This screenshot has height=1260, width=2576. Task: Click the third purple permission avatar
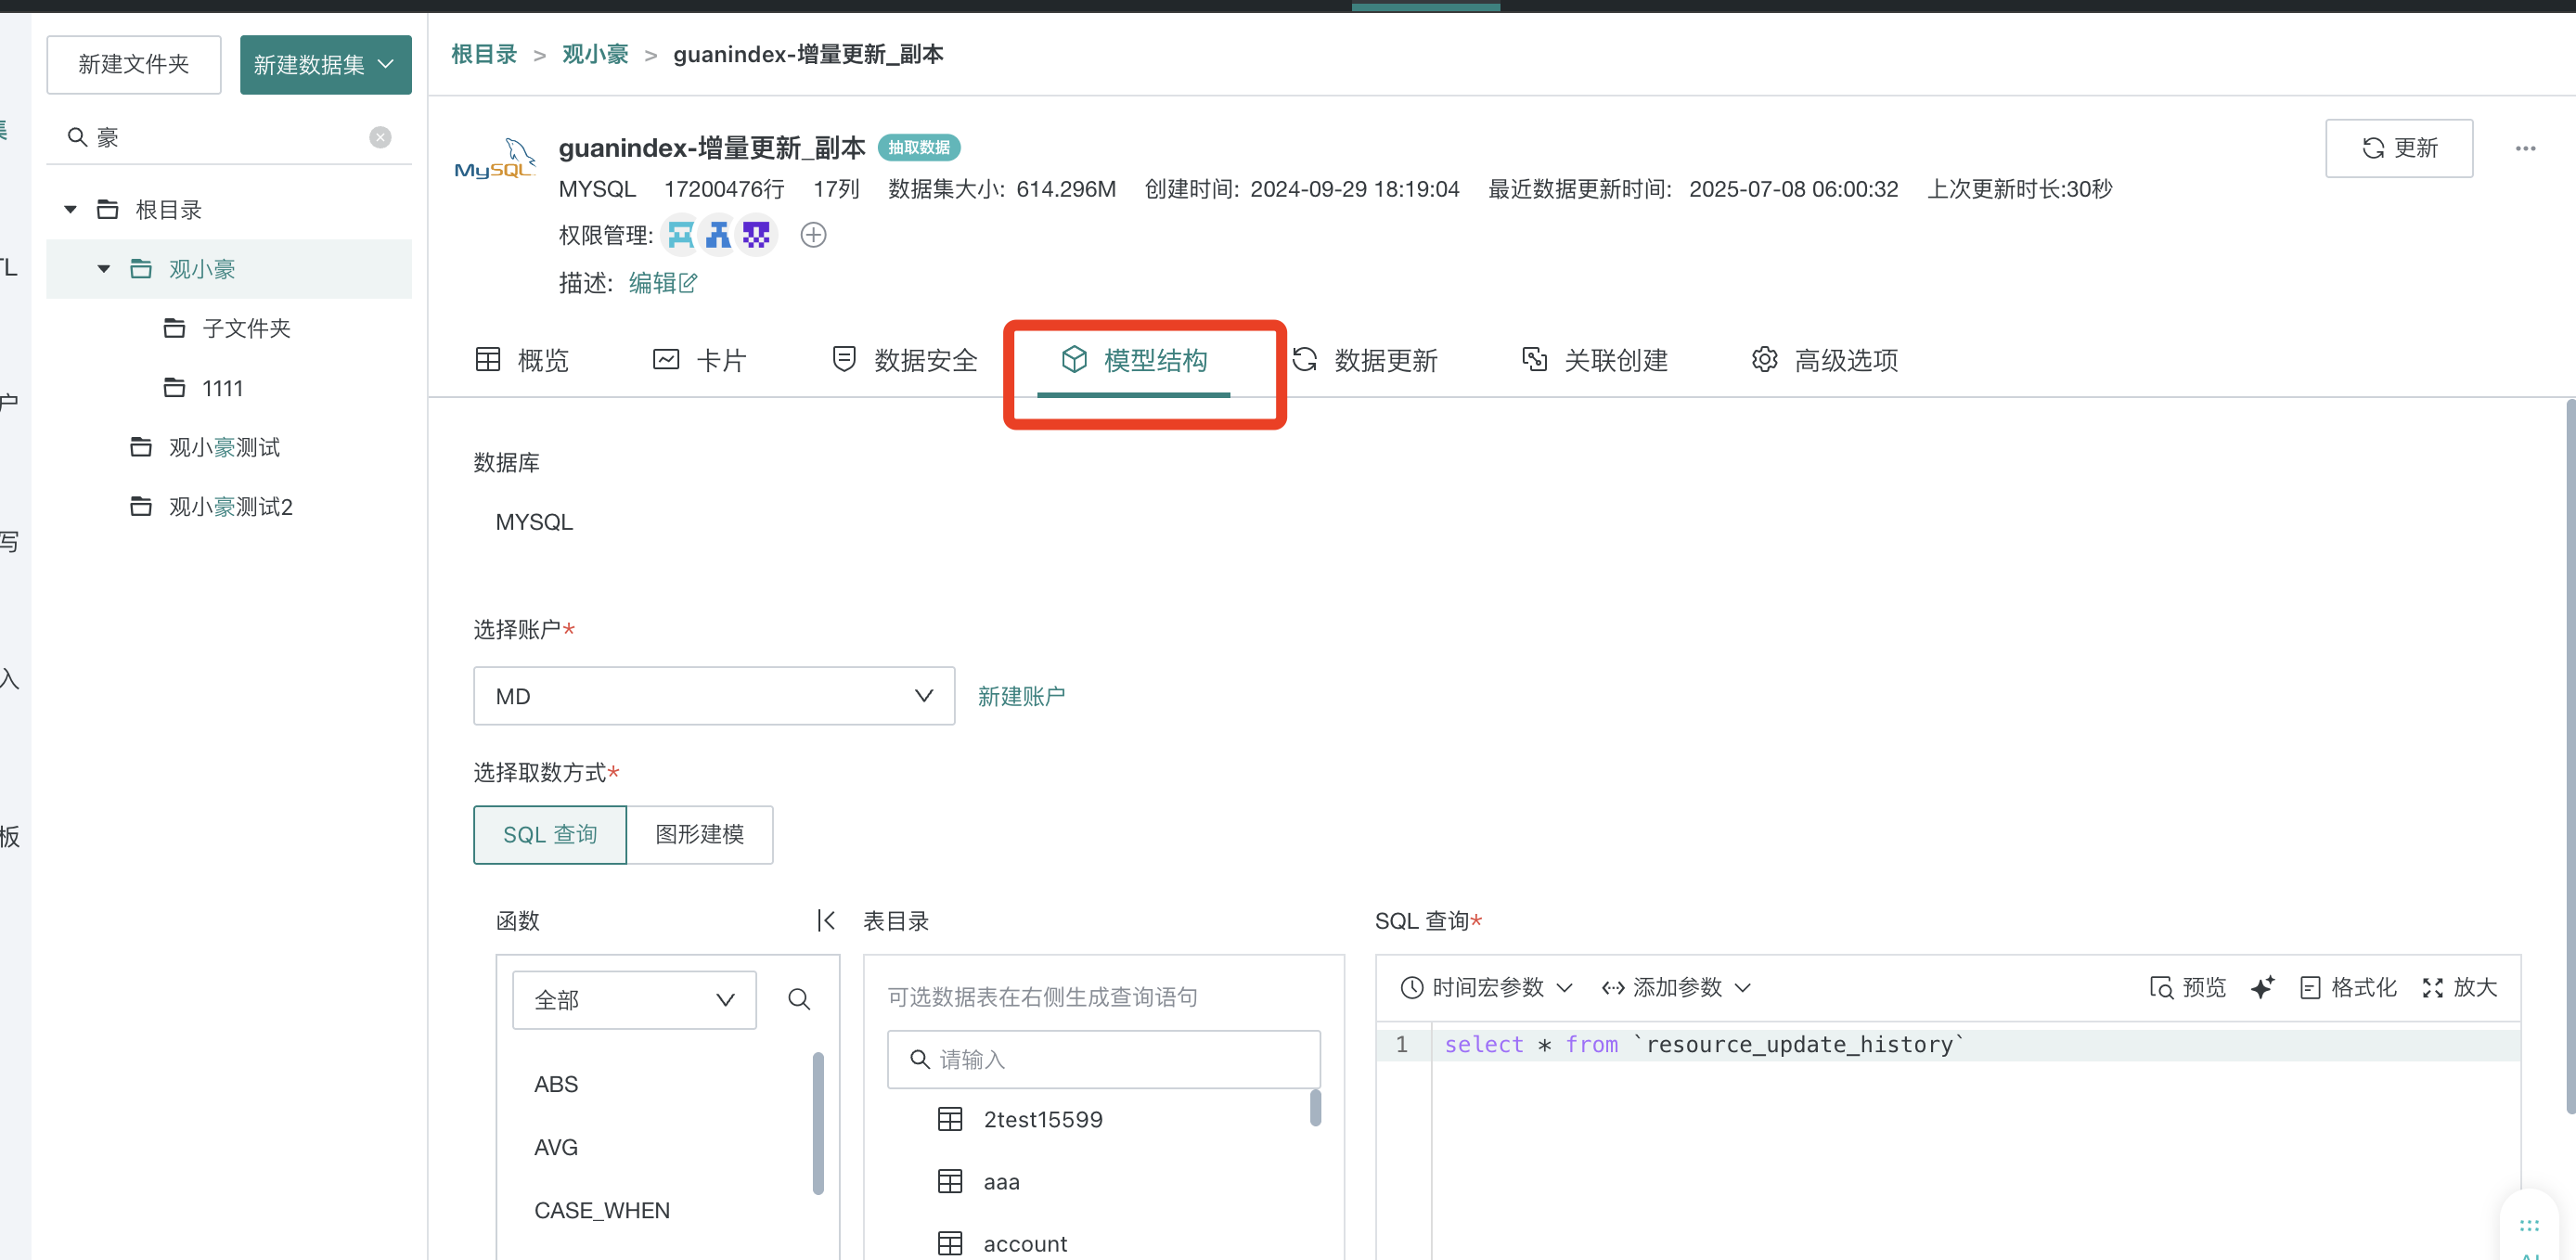coord(756,235)
